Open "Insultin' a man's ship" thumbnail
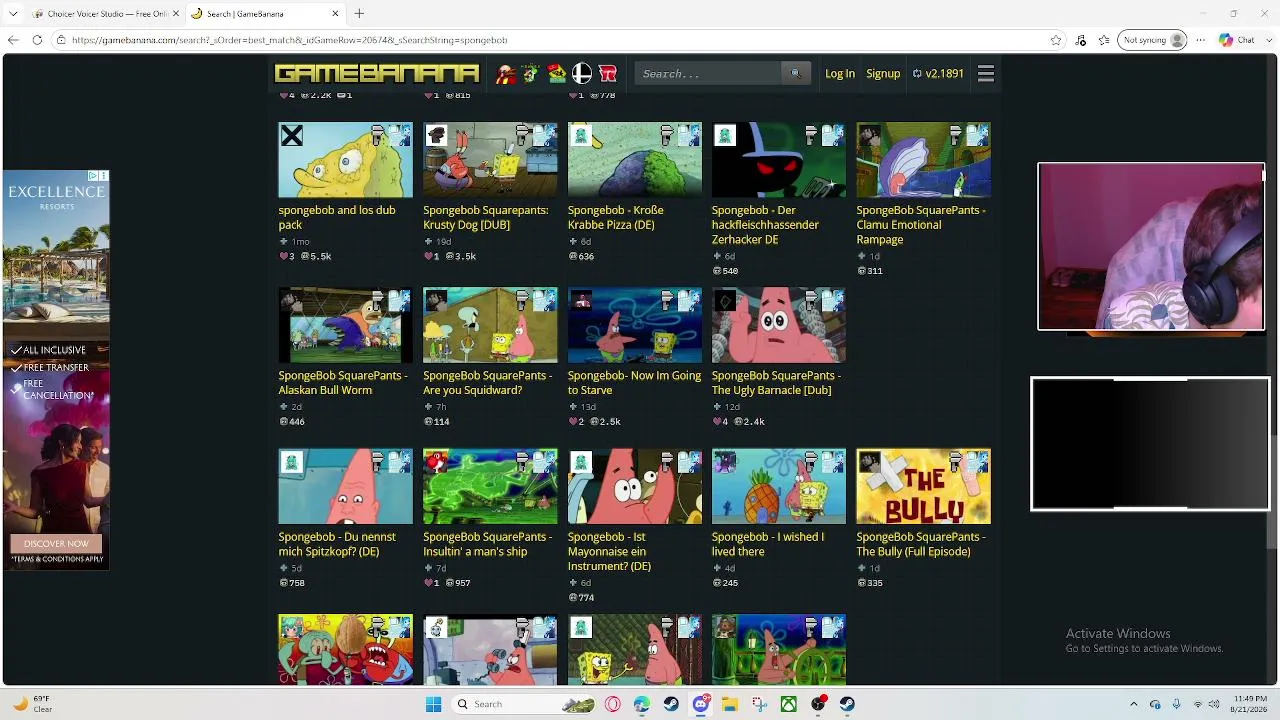Image resolution: width=1280 pixels, height=720 pixels. (490, 487)
